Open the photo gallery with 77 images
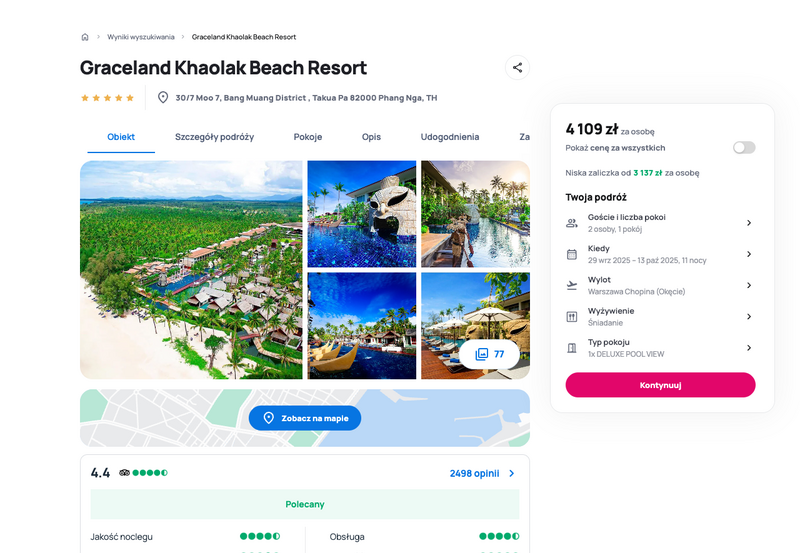 tap(489, 354)
